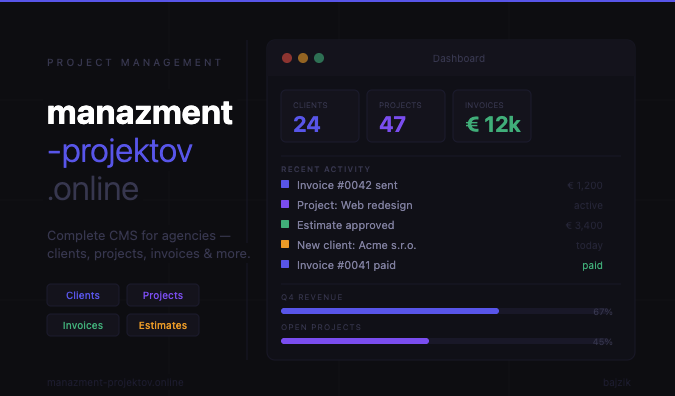Click the purple marker beside Project: Web redesign

[285, 204]
